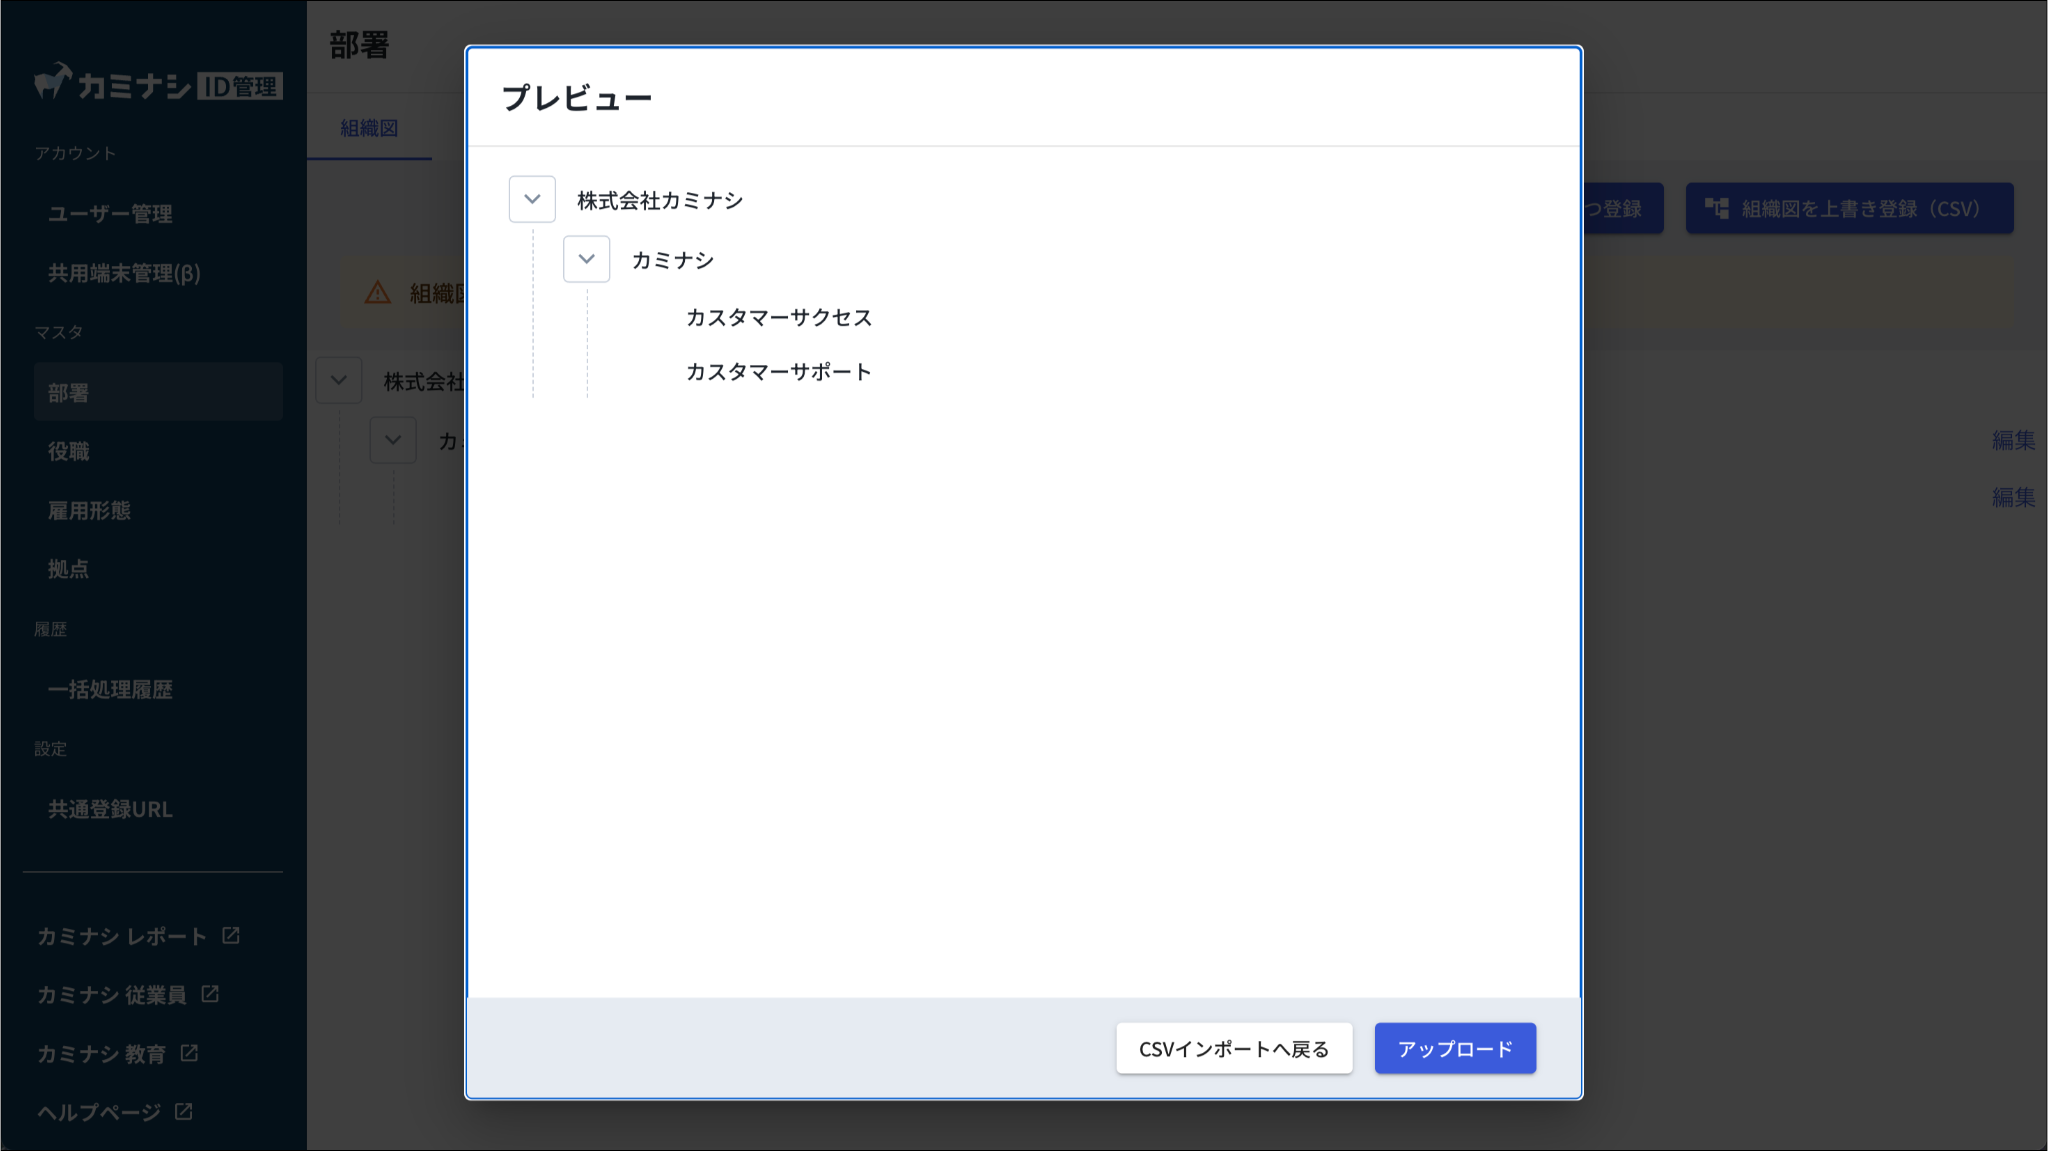The height and width of the screenshot is (1151, 2048).
Task: Click the Kaminashi goat logo icon
Action: click(53, 82)
